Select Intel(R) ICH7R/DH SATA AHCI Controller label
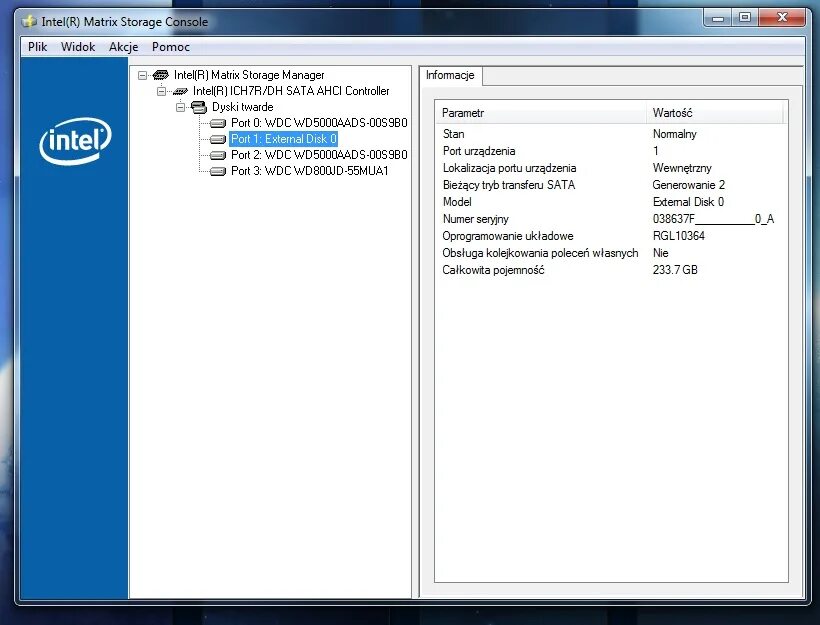820x625 pixels. click(x=291, y=91)
